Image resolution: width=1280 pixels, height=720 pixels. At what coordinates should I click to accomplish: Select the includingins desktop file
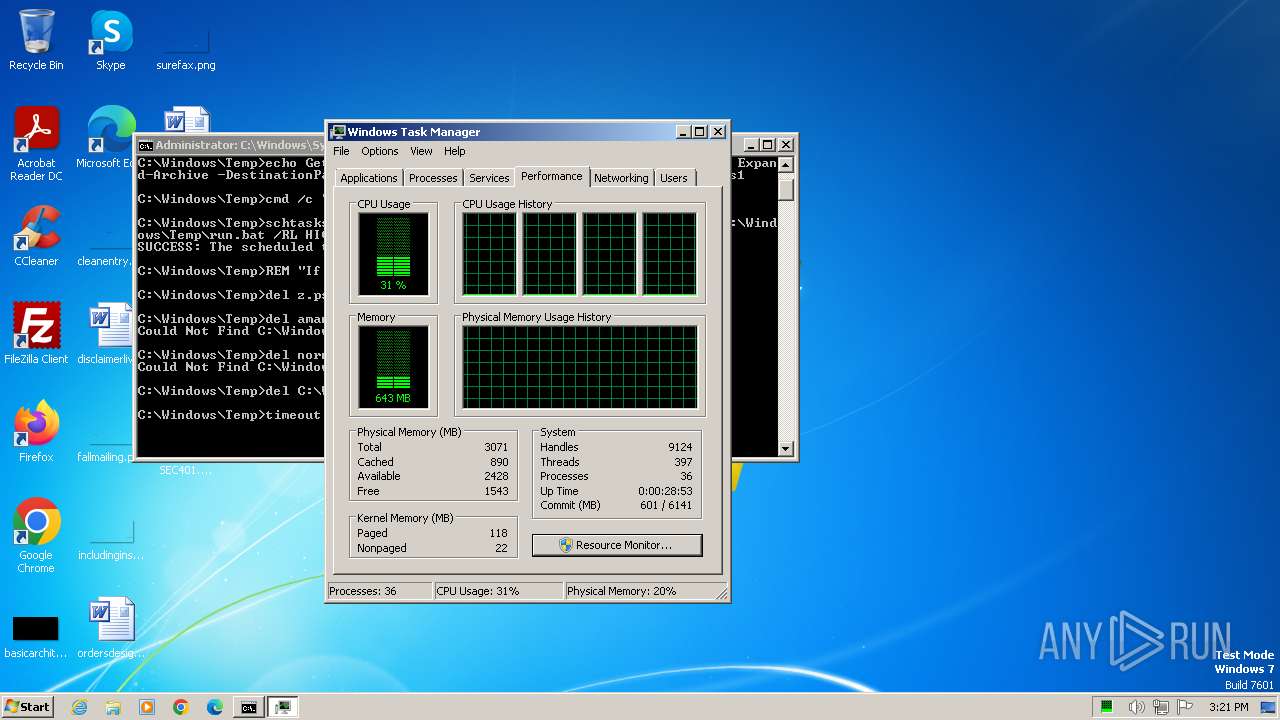click(110, 540)
